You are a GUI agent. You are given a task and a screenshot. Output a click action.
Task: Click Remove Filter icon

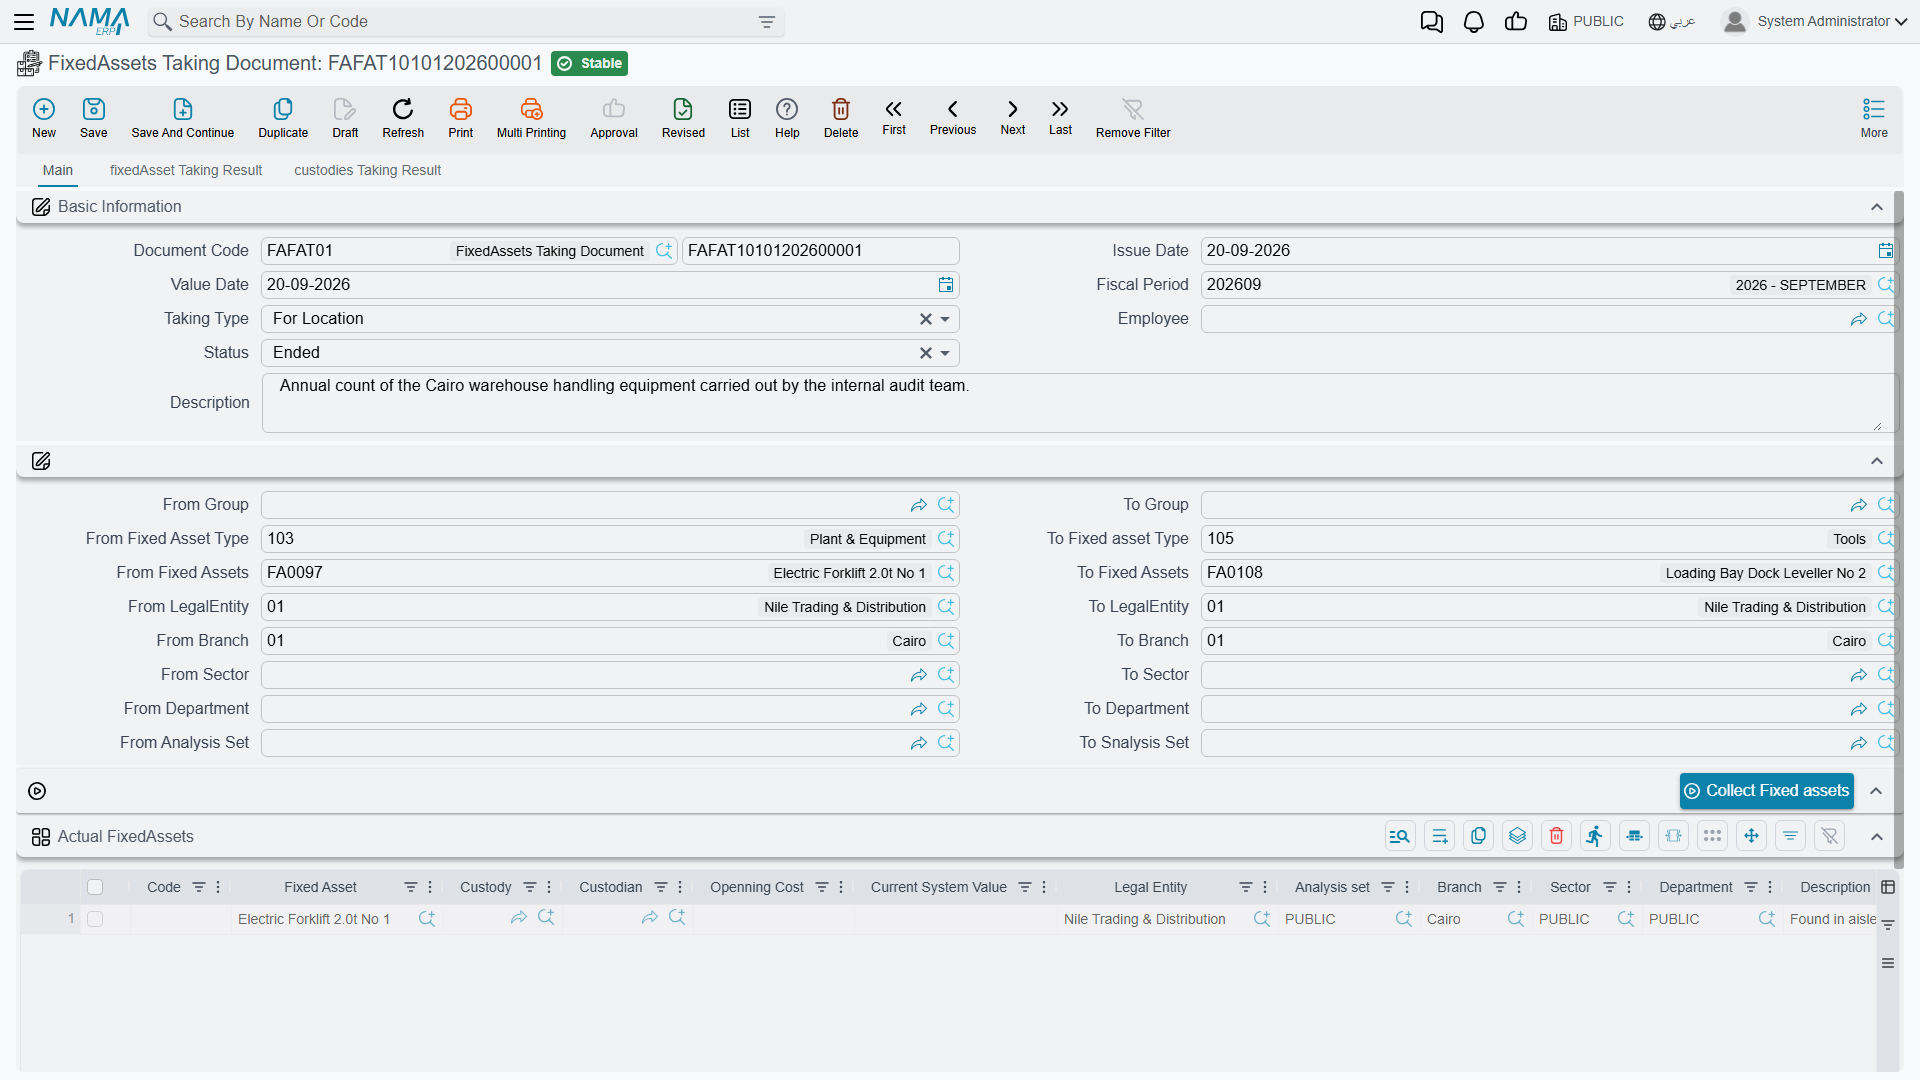click(x=1133, y=117)
